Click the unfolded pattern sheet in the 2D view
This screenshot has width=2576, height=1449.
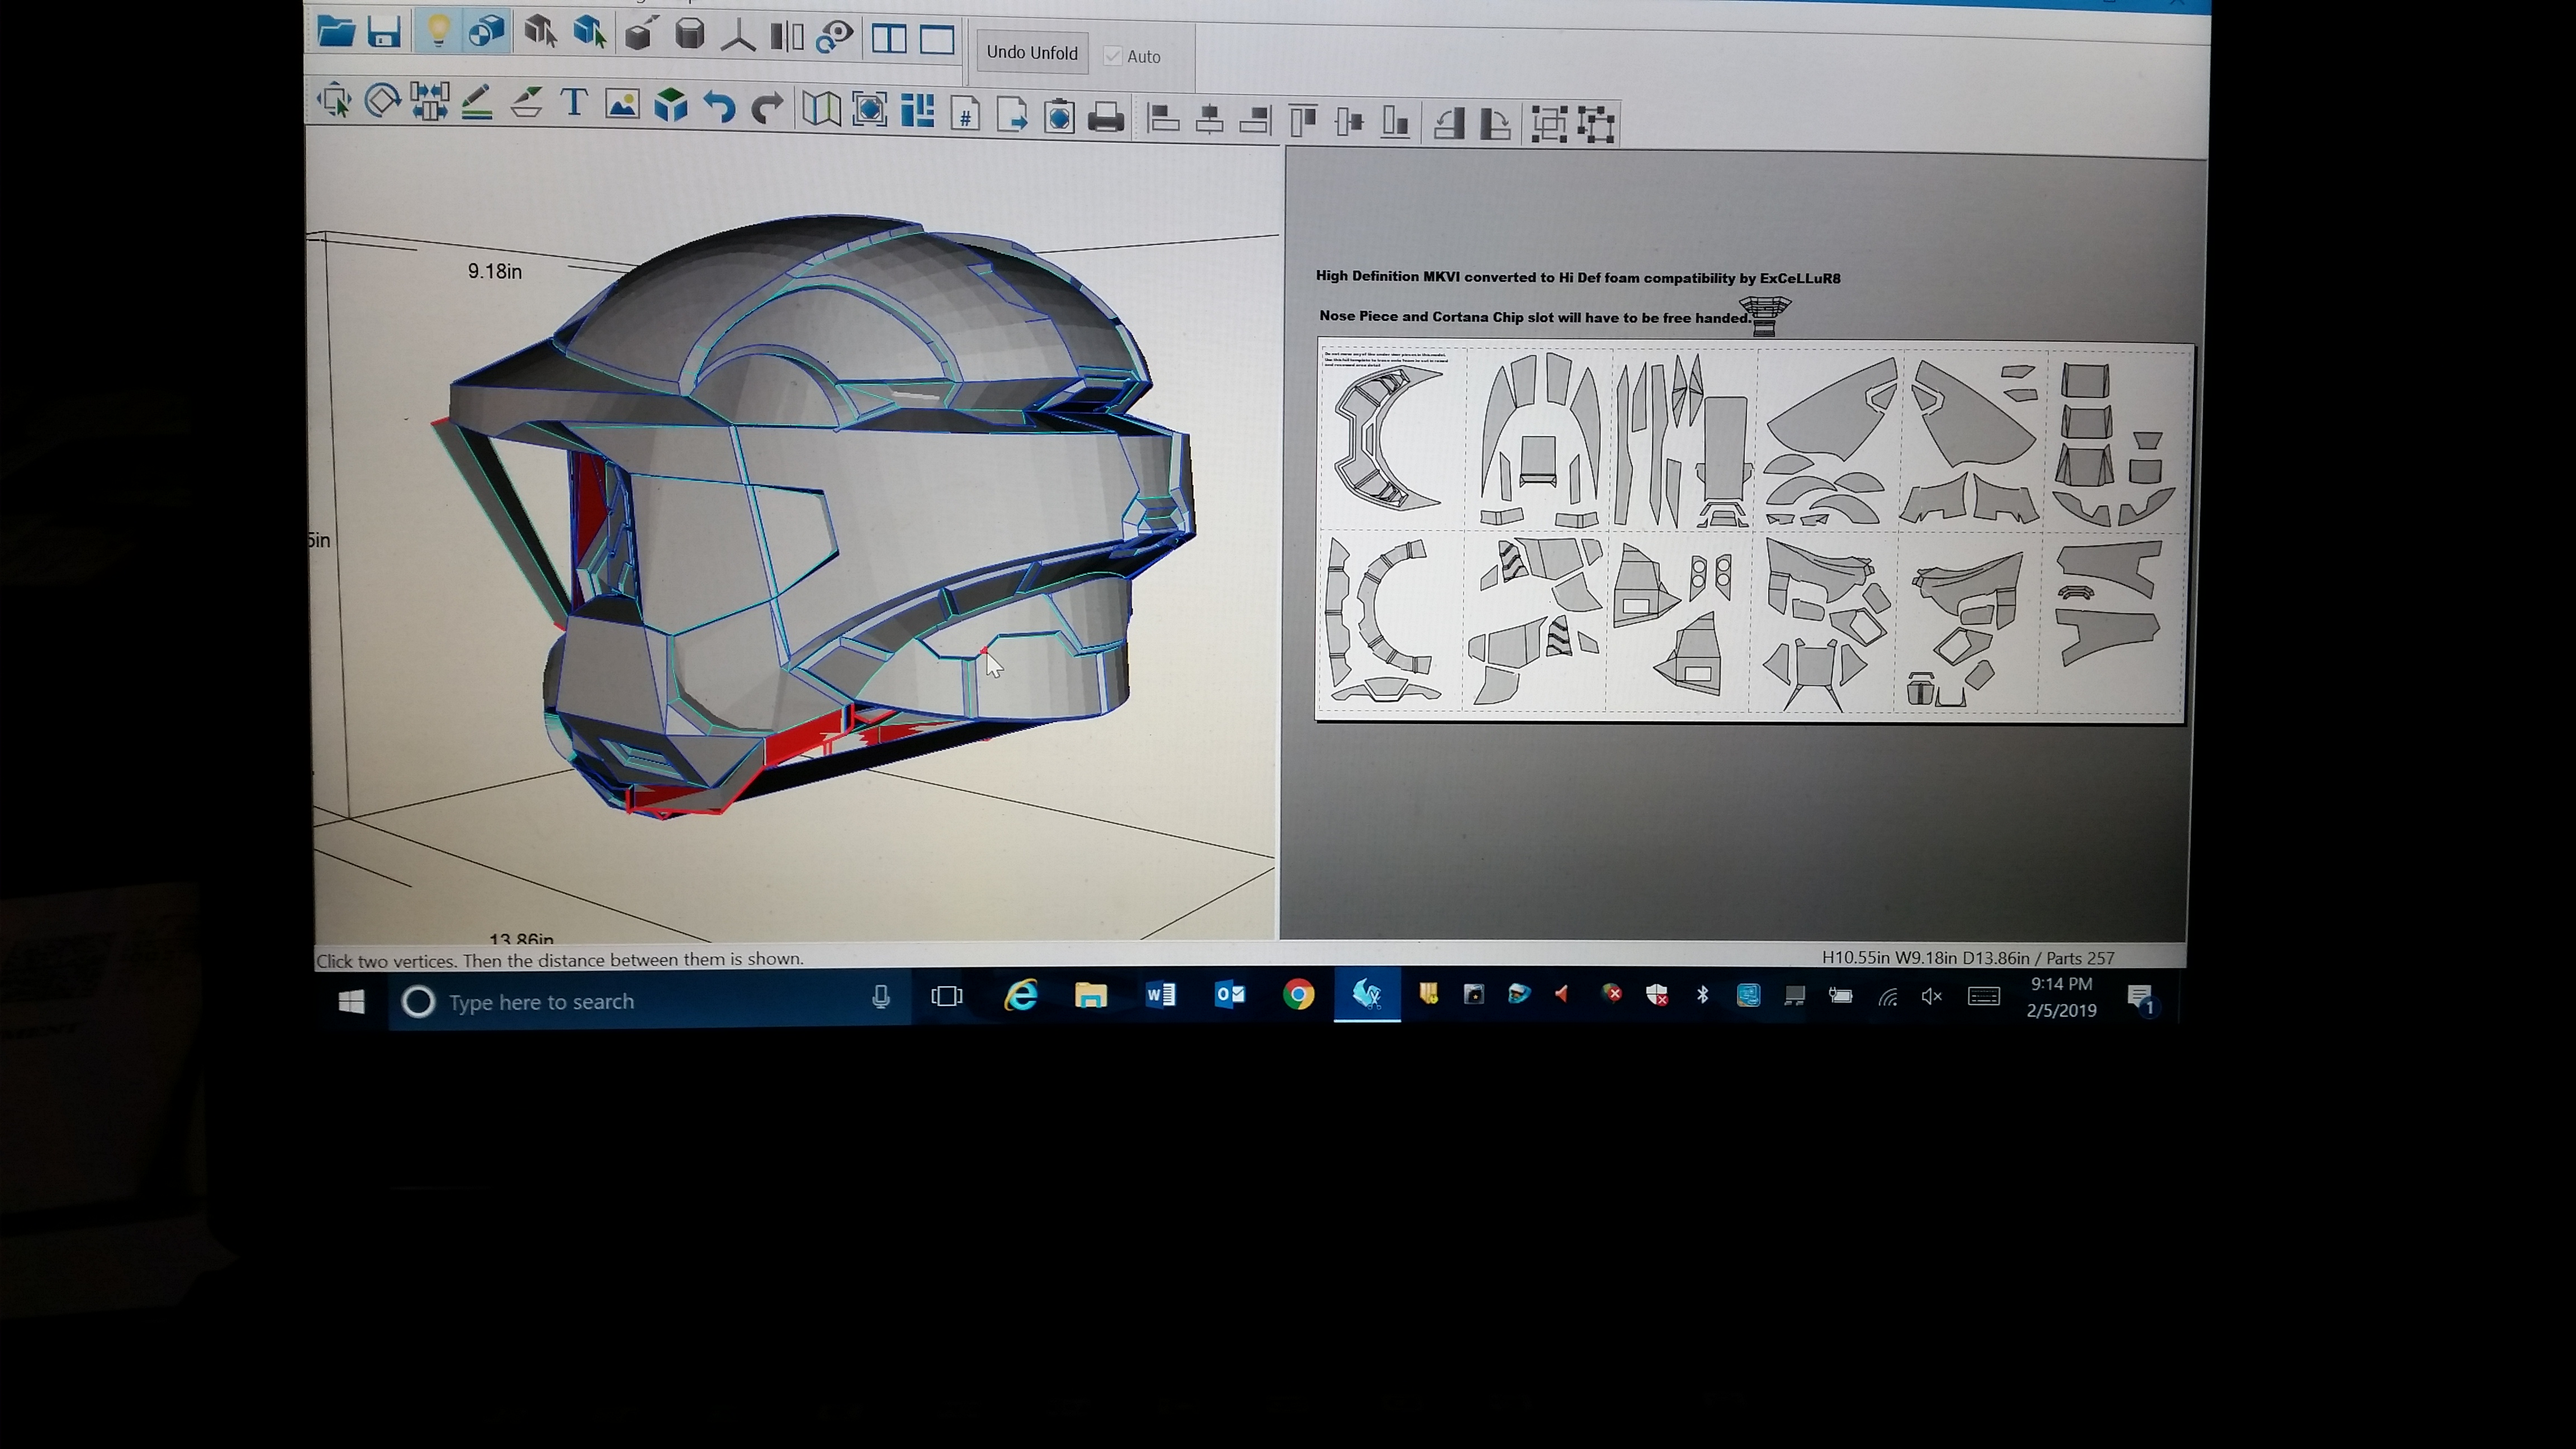click(x=1750, y=531)
